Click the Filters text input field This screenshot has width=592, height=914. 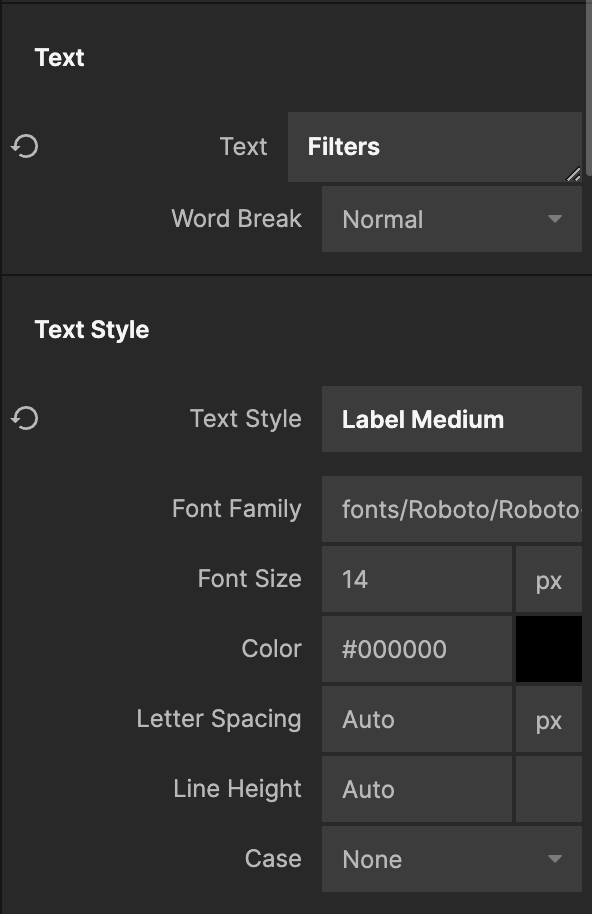click(435, 147)
